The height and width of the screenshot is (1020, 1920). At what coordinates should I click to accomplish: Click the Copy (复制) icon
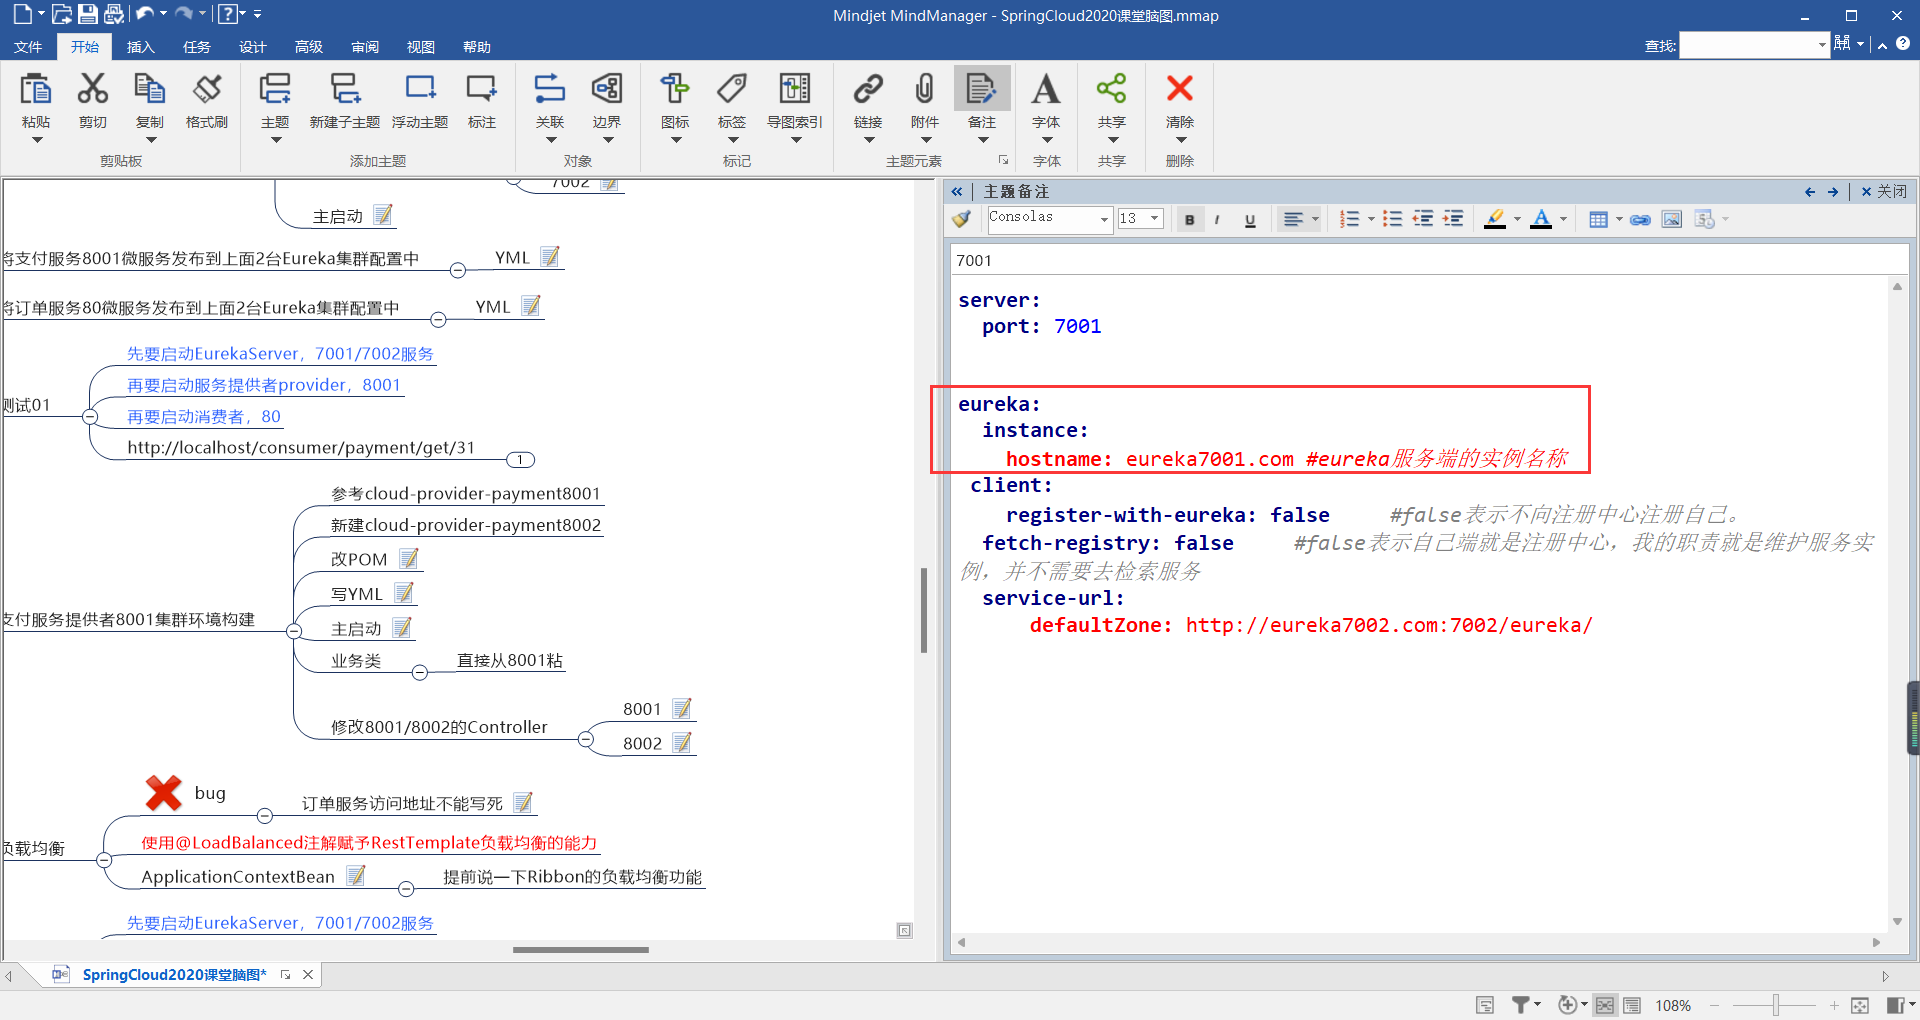pos(150,90)
